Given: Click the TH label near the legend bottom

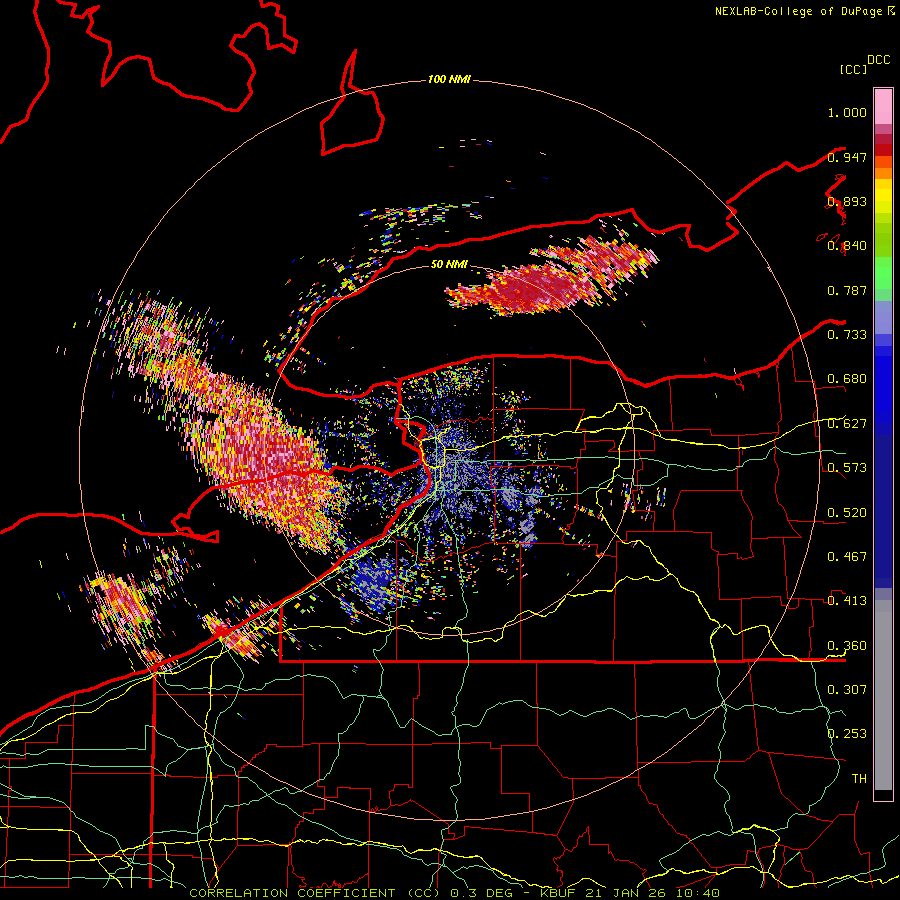Looking at the screenshot, I should pyautogui.click(x=859, y=779).
